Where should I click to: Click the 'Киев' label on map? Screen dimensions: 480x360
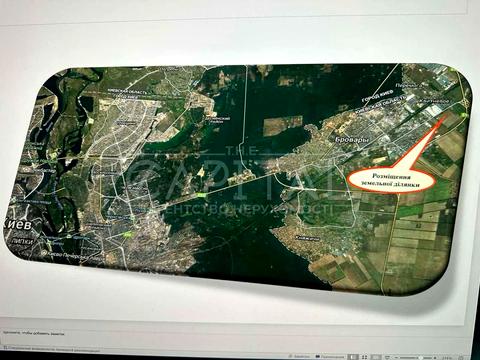coord(17,225)
